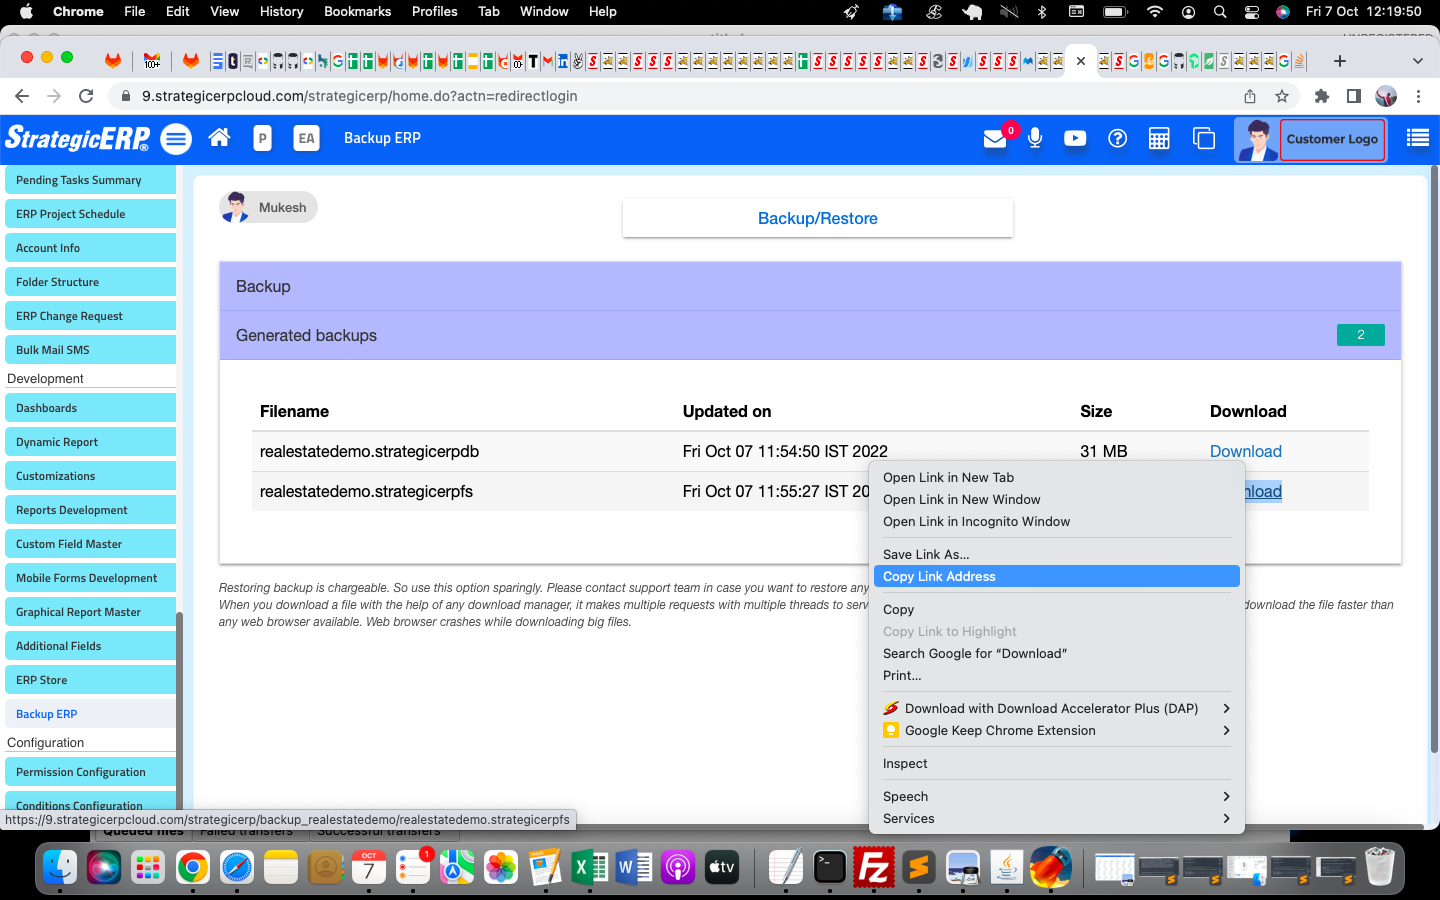Viewport: 1440px width, 900px height.
Task: Click the Backup/Restore button
Action: click(x=818, y=218)
